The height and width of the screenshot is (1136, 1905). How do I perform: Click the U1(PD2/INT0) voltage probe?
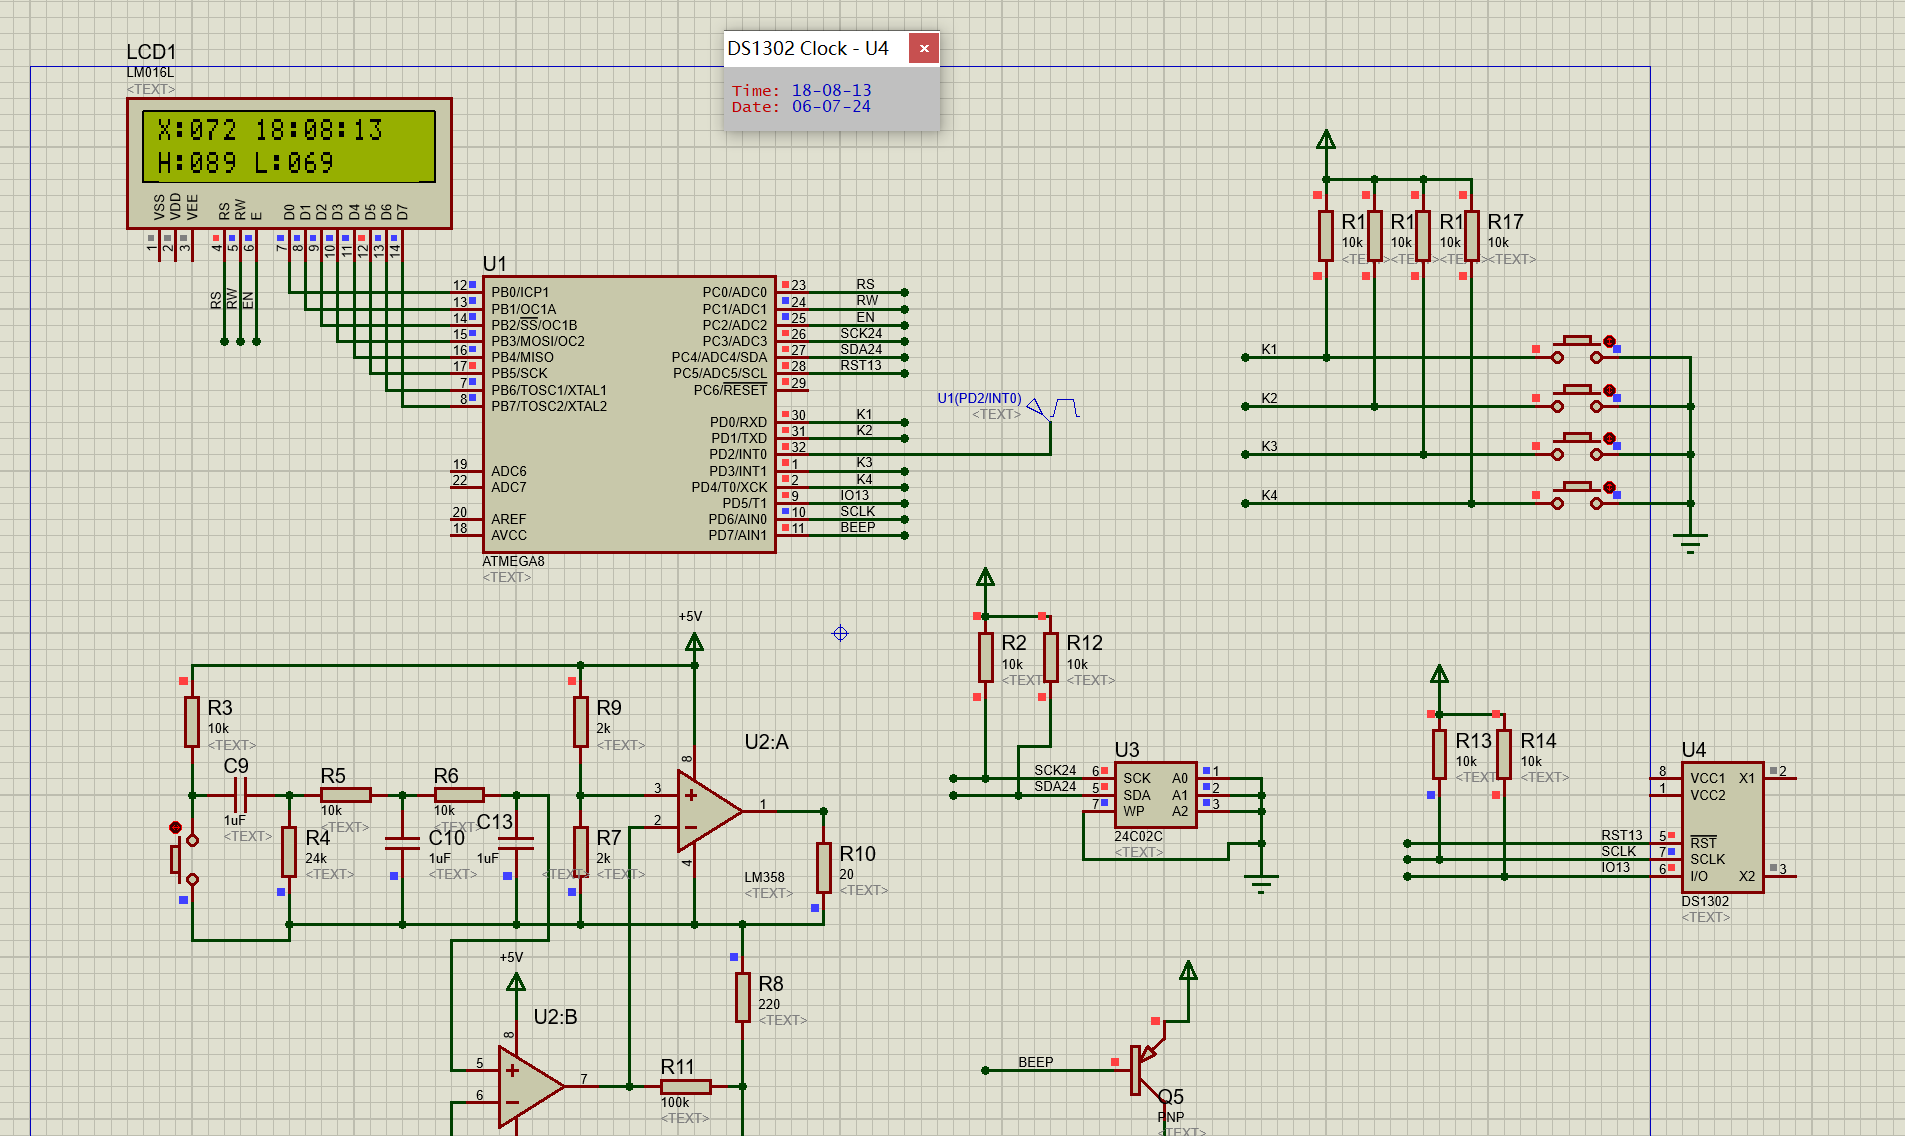pyautogui.click(x=1054, y=408)
